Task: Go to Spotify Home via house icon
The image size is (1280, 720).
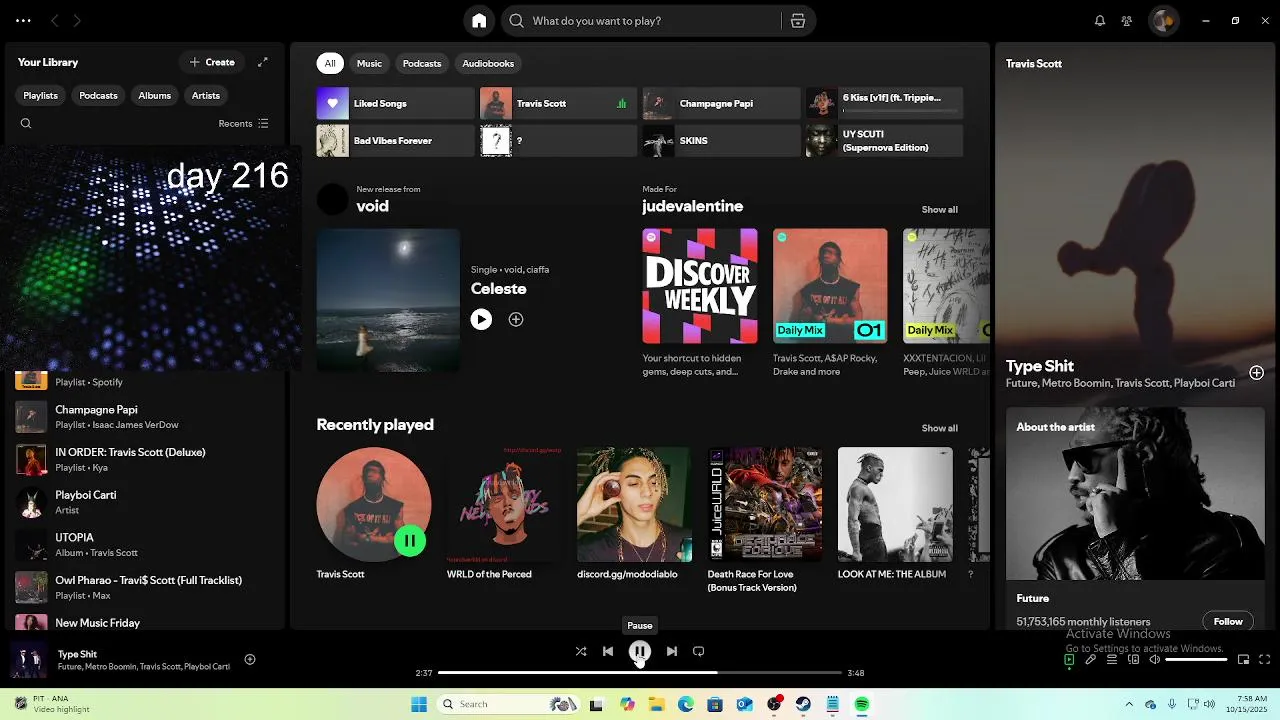Action: (x=479, y=21)
